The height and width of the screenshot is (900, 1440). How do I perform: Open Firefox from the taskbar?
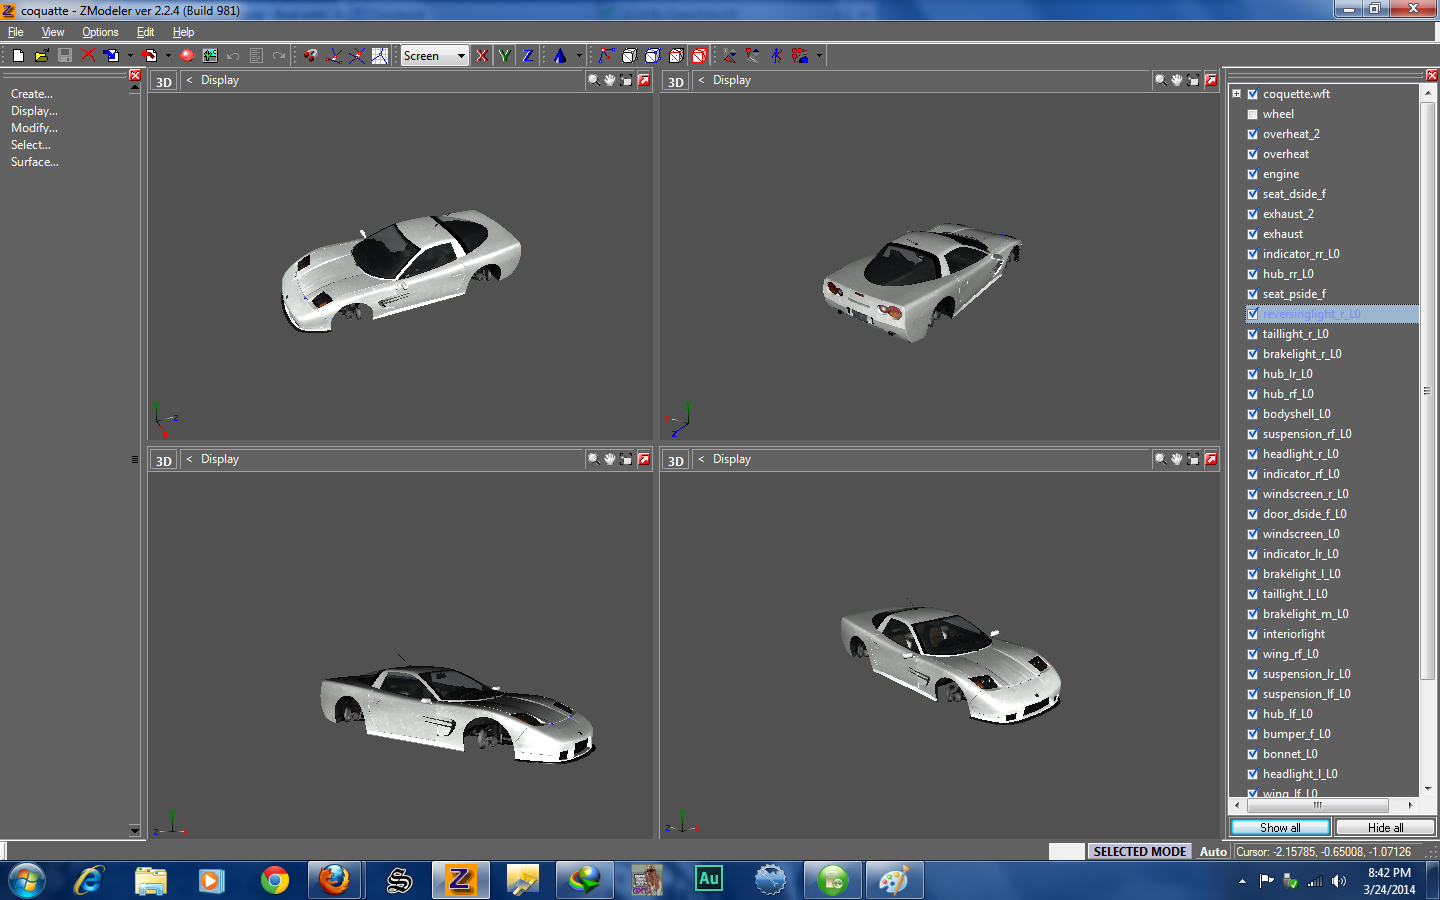(334, 880)
